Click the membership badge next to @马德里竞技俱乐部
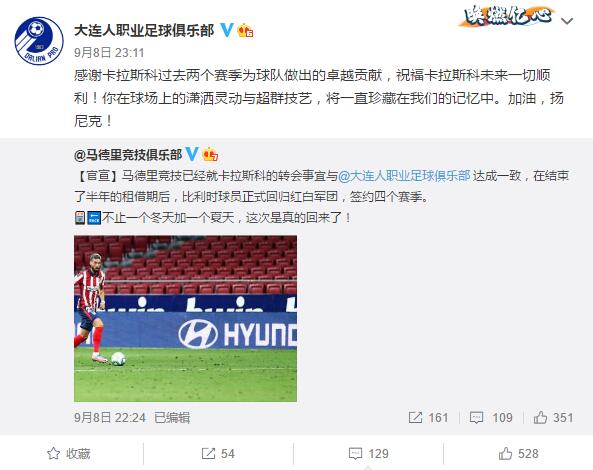Image resolution: width=593 pixels, height=470 pixels. [210, 154]
